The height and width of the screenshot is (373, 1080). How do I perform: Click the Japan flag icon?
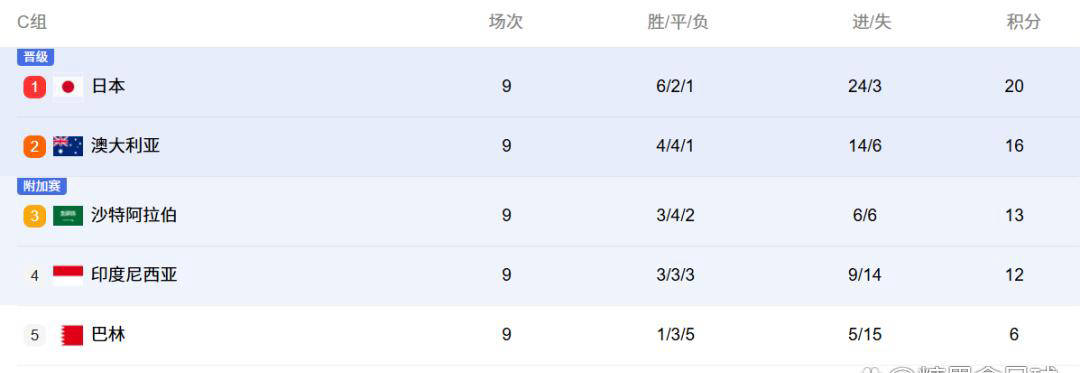click(x=68, y=87)
